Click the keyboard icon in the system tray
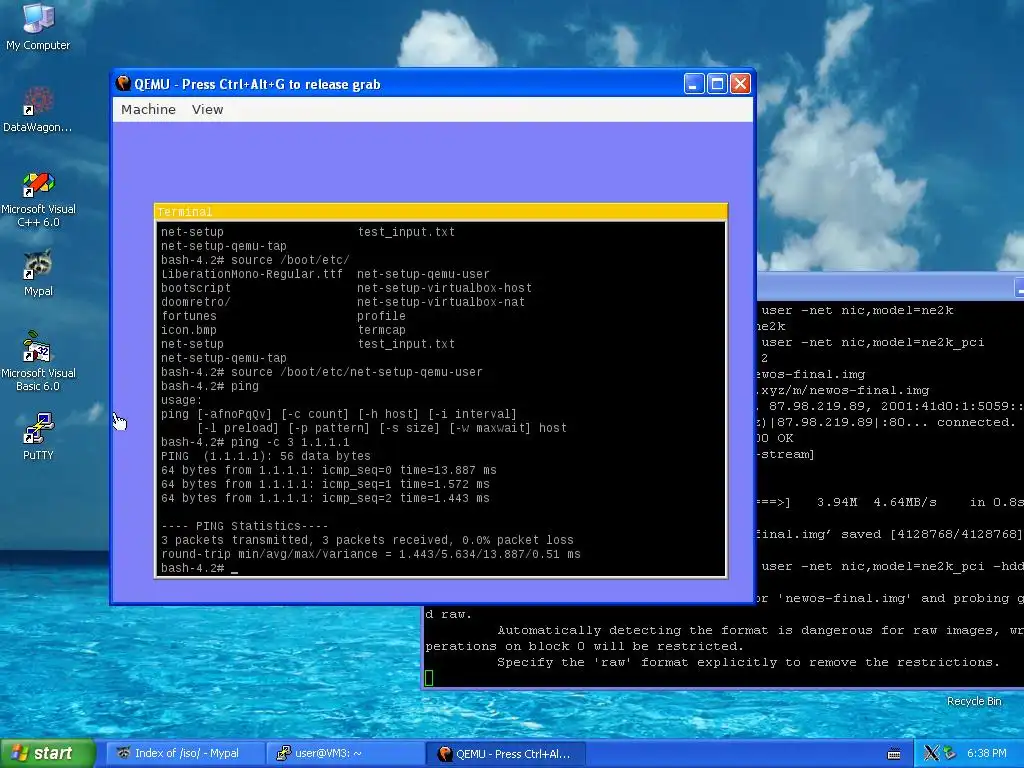The image size is (1024, 768). pyautogui.click(x=894, y=754)
